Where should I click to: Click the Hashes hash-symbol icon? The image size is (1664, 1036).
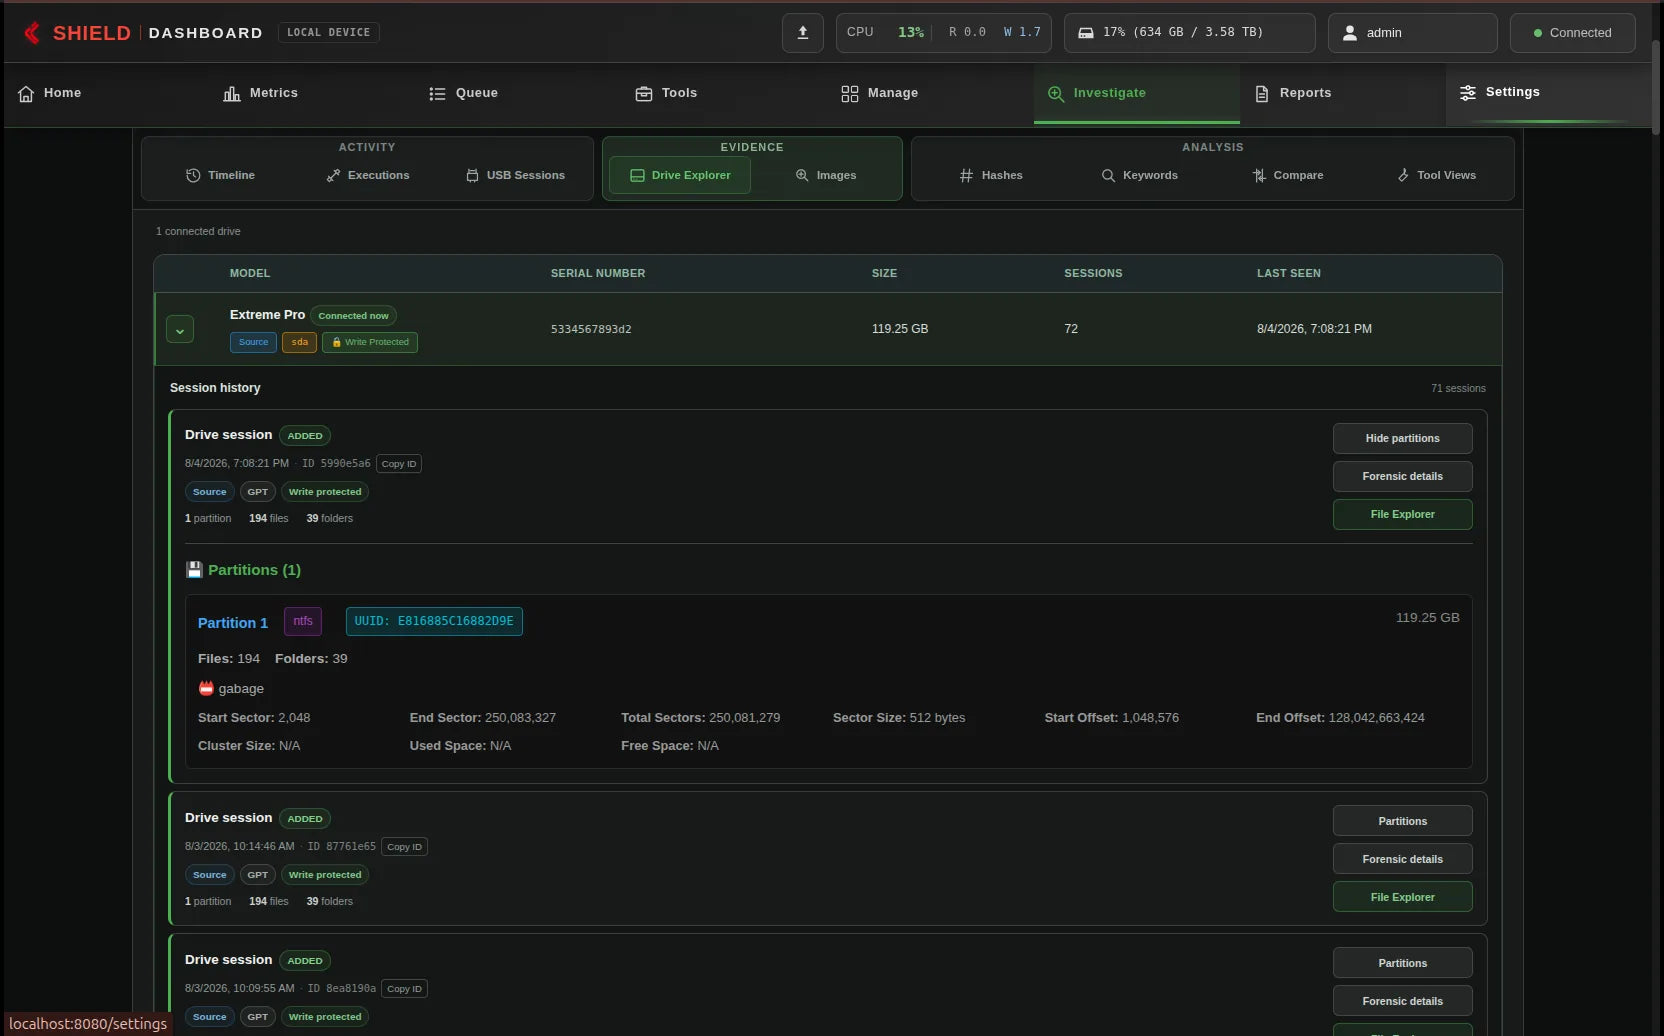(x=966, y=175)
